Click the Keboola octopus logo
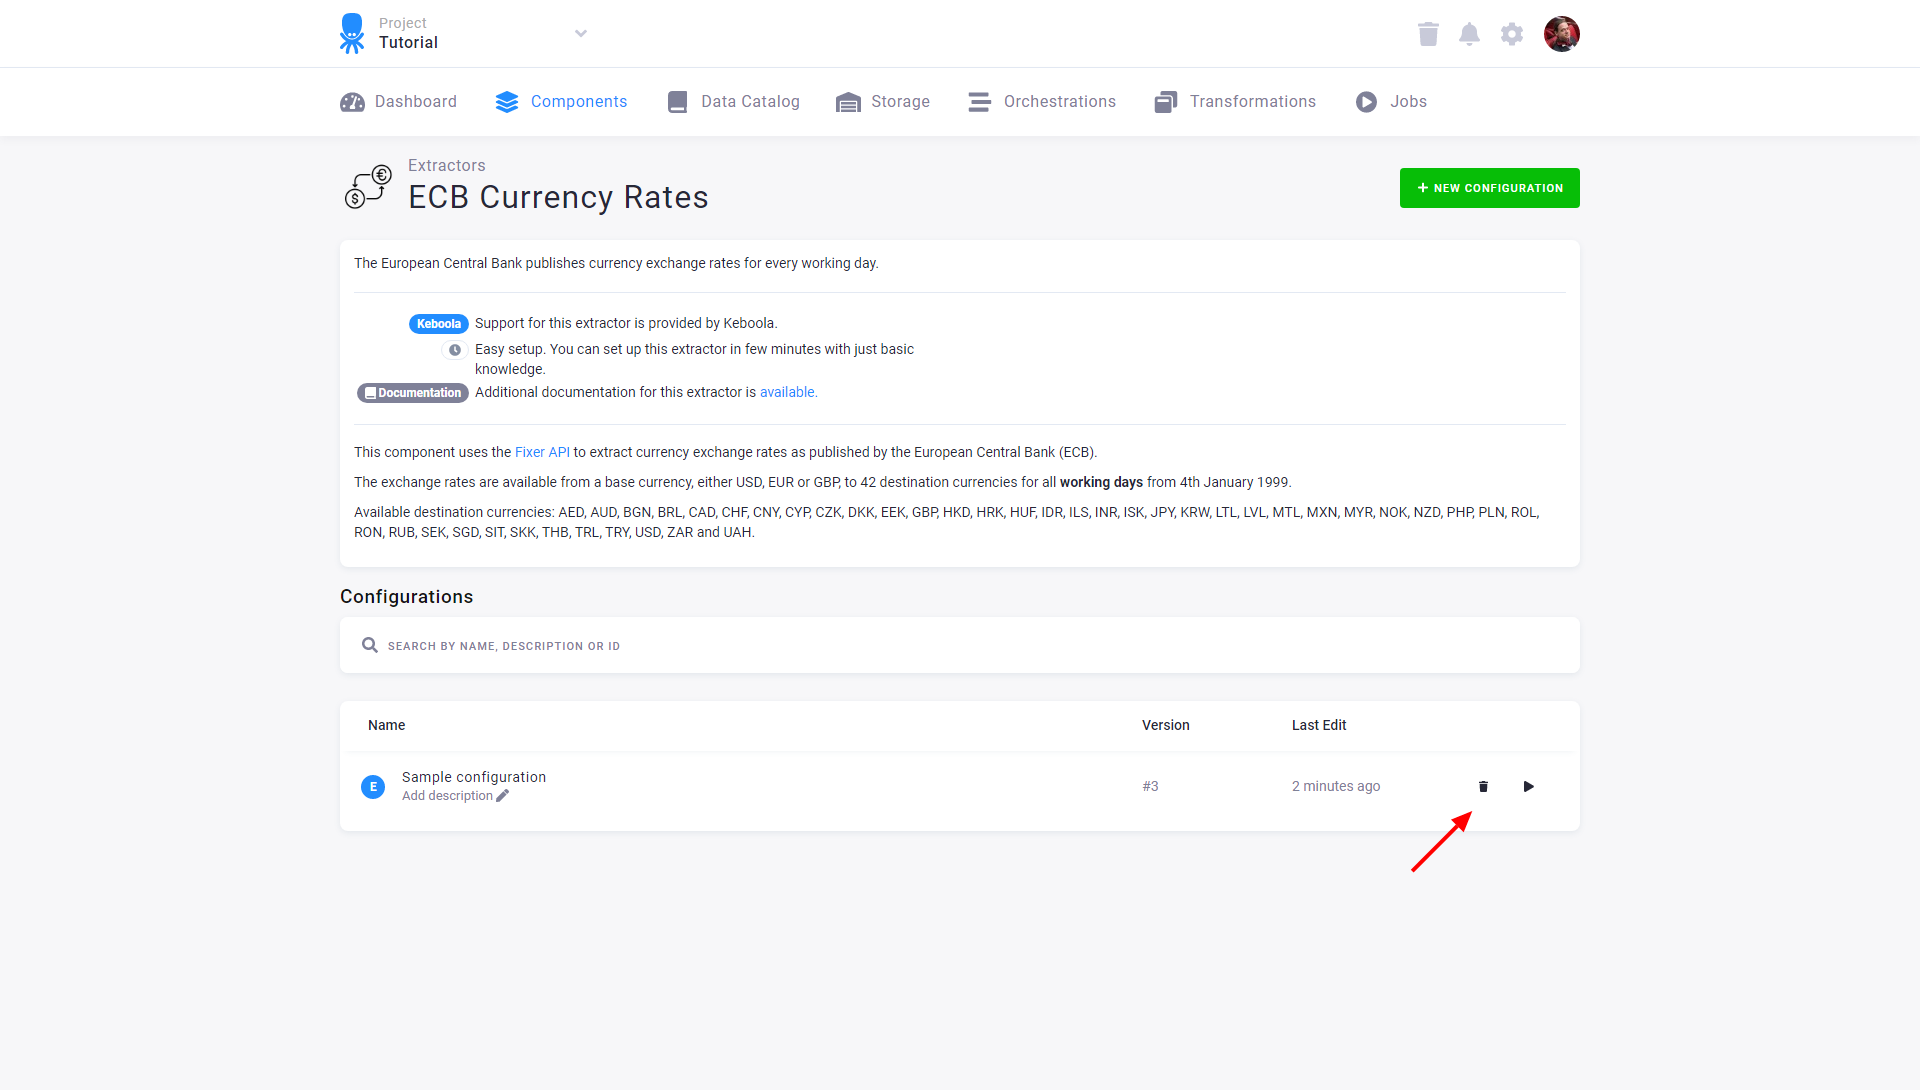 tap(352, 33)
